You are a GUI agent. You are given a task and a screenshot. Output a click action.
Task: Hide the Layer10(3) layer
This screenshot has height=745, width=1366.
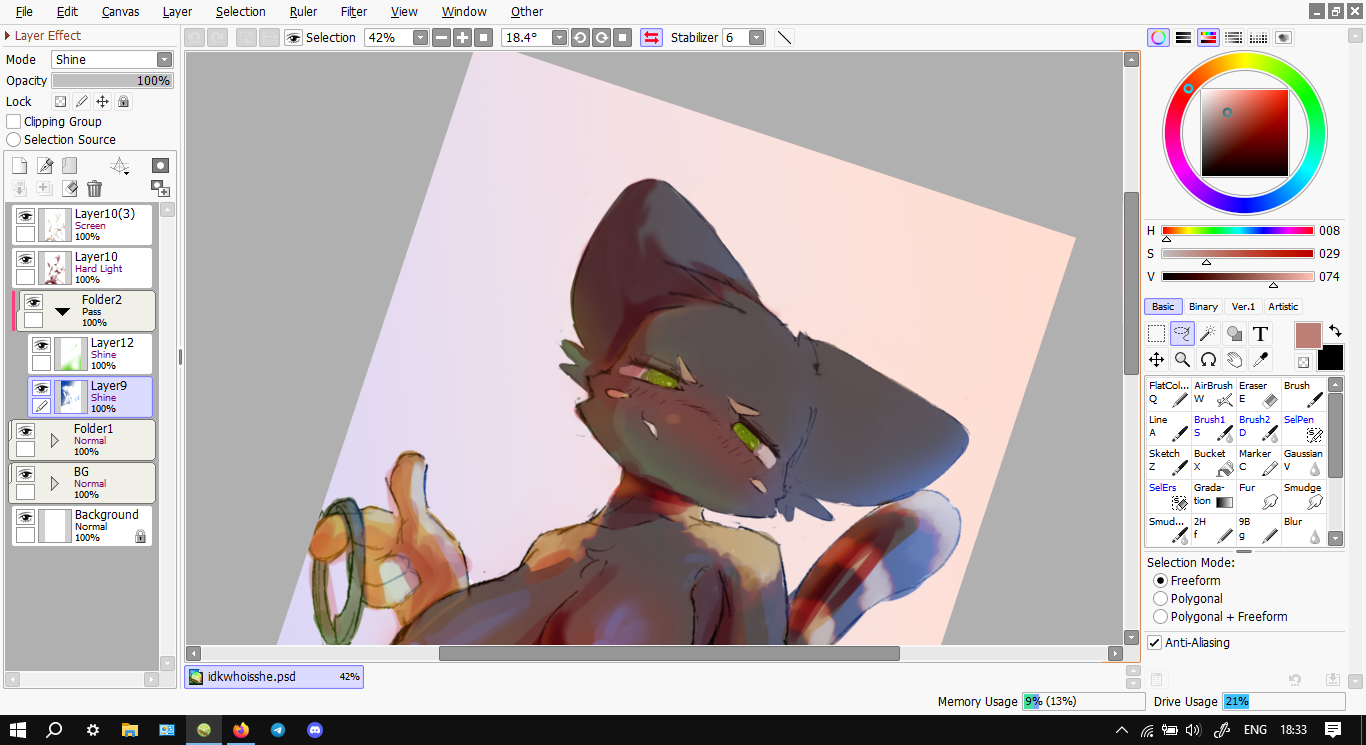coord(25,216)
